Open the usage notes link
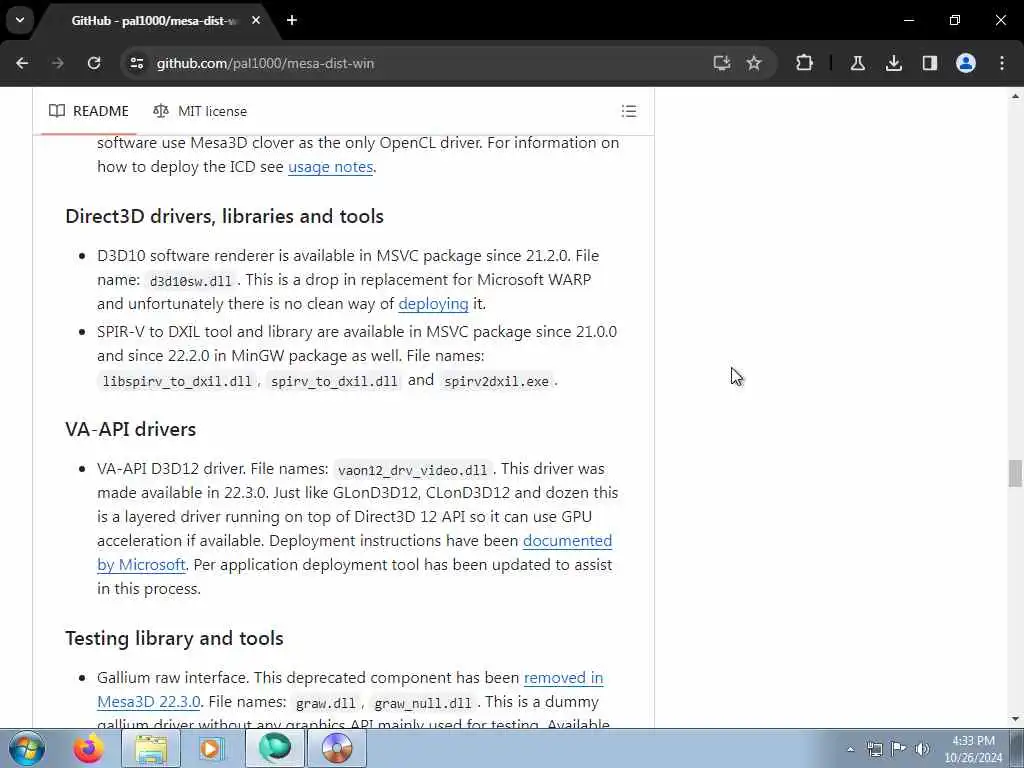Image resolution: width=1024 pixels, height=768 pixels. pos(330,167)
